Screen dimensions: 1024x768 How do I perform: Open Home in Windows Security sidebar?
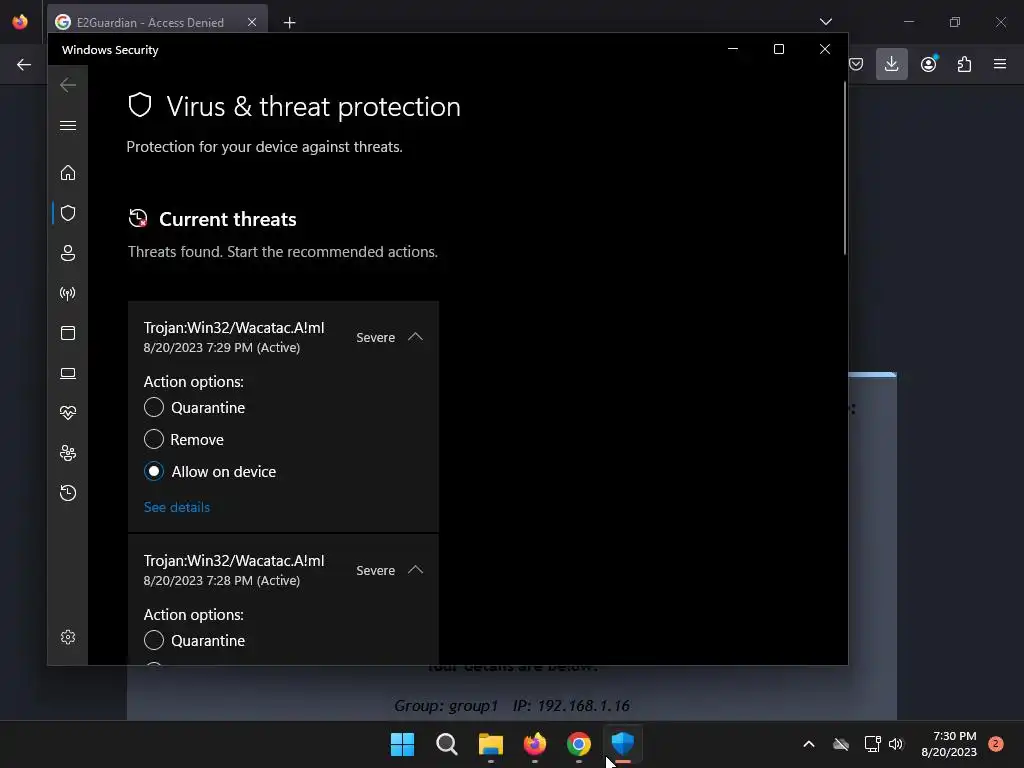pos(68,172)
